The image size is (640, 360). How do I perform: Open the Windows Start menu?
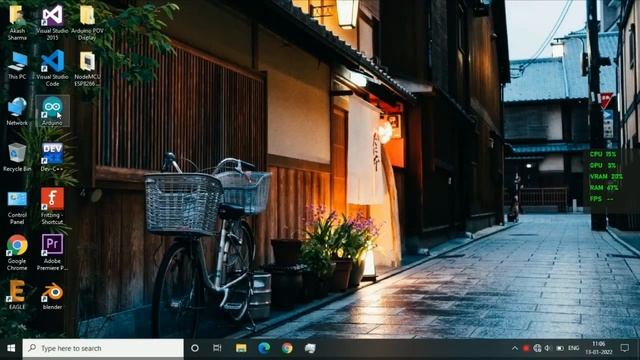tap(11, 348)
